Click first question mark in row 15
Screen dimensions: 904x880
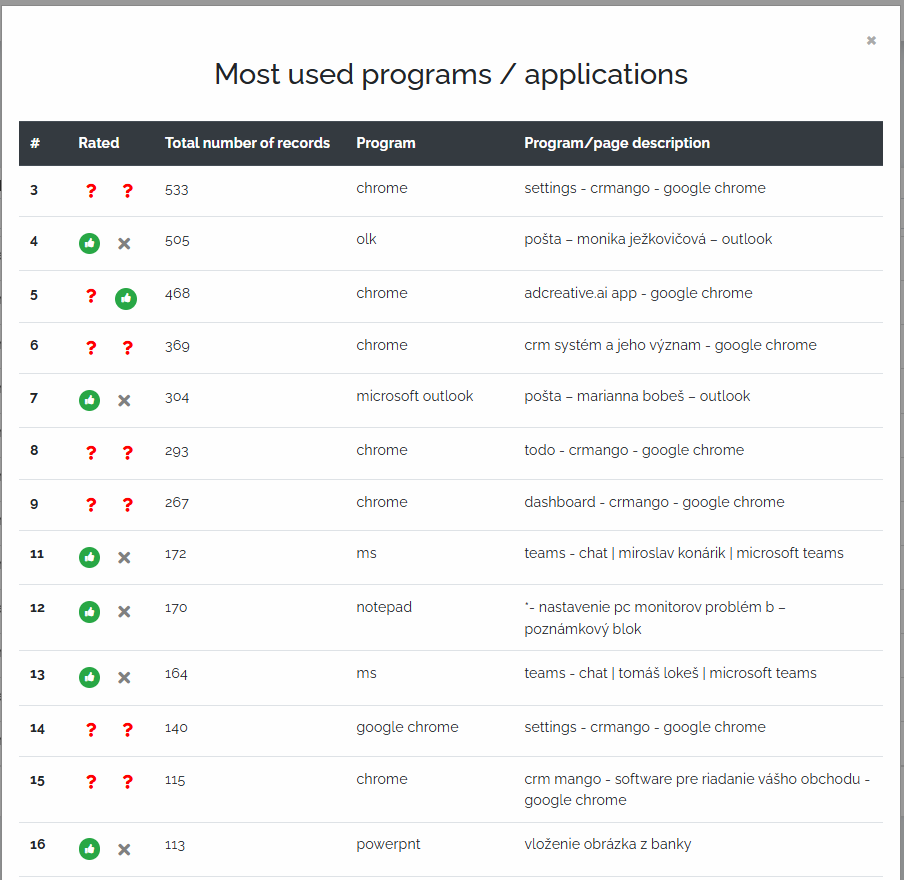coord(91,782)
